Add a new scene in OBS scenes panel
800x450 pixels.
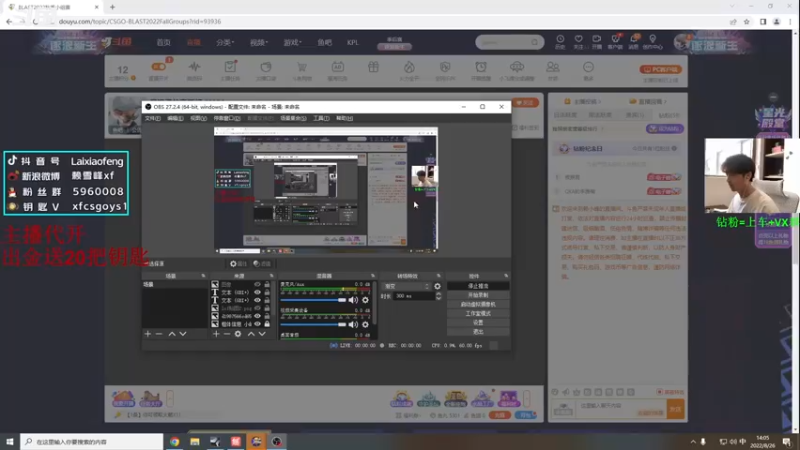[148, 334]
